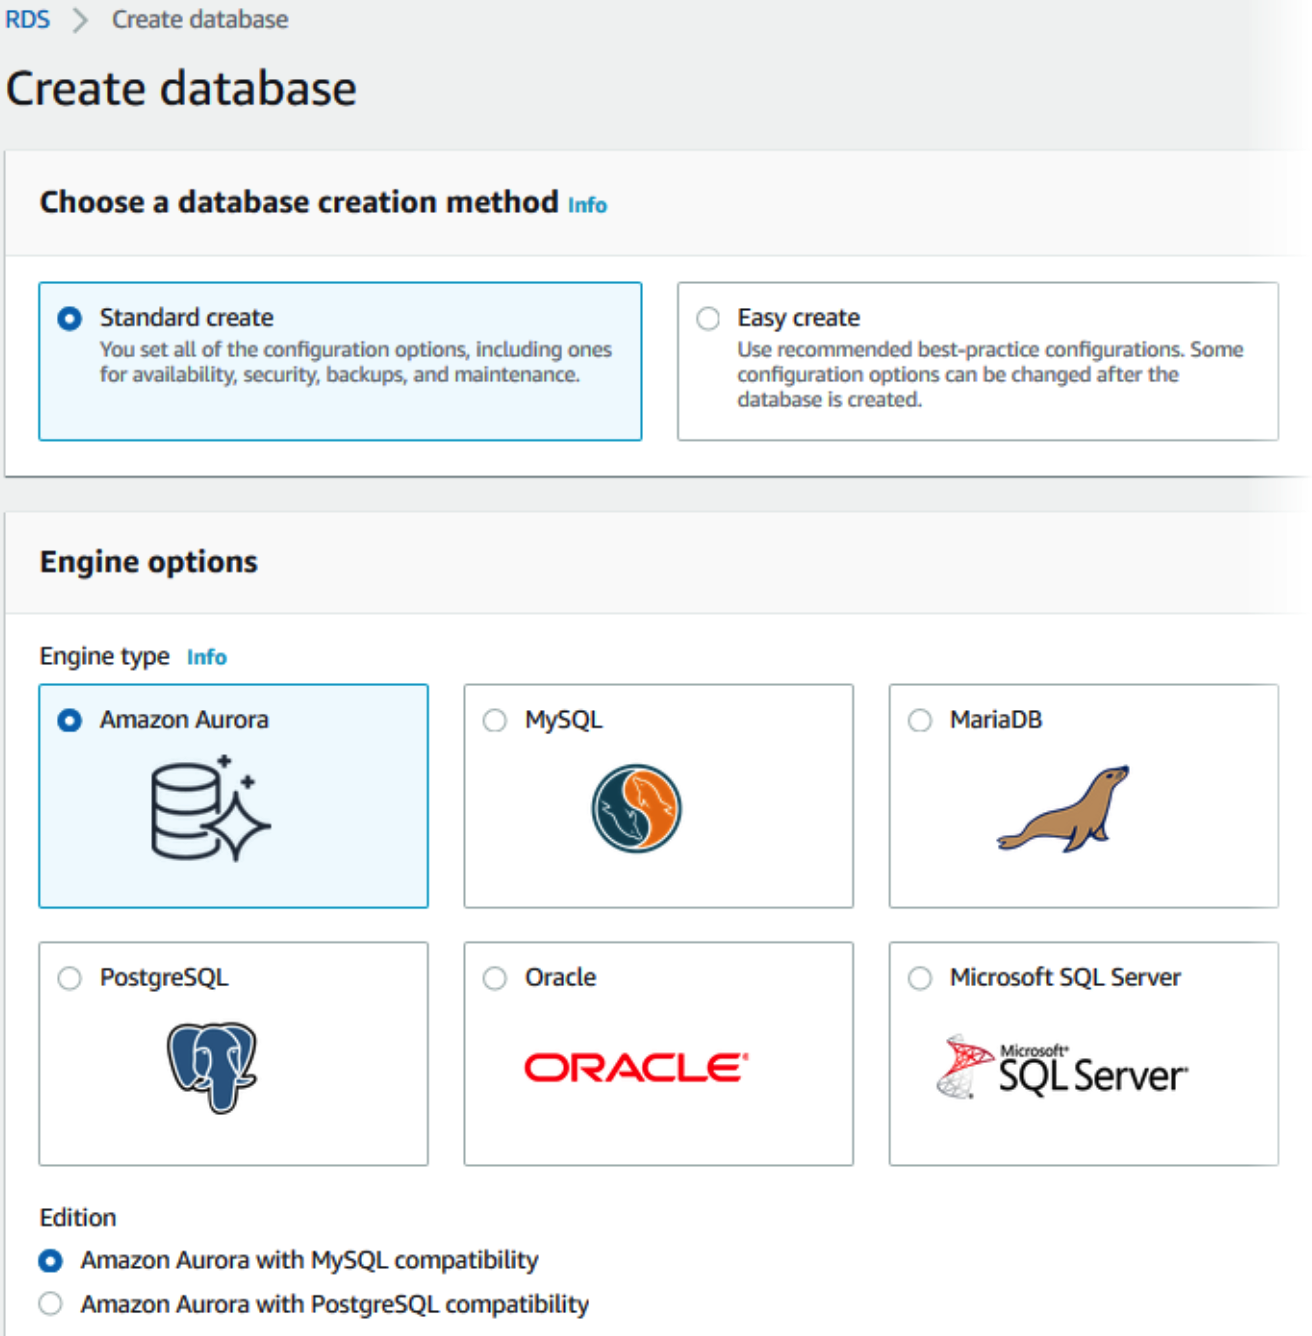The height and width of the screenshot is (1336, 1312).
Task: Select the Easy create radio button
Action: (x=708, y=319)
